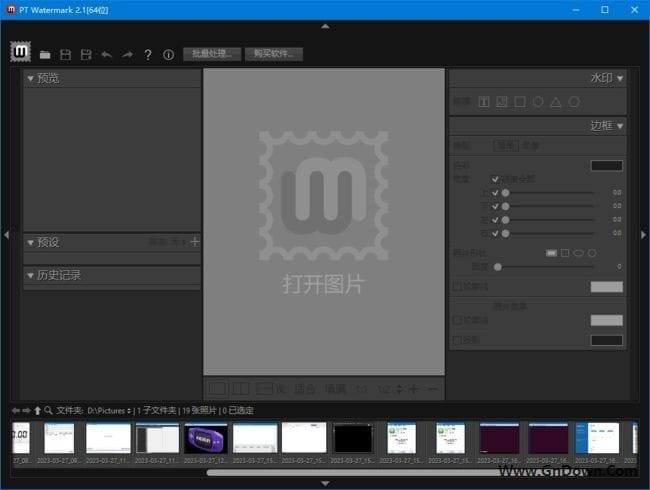Viewport: 650px width, 490px height.
Task: Collapse the 预览 preview panel
Action: tap(30, 78)
